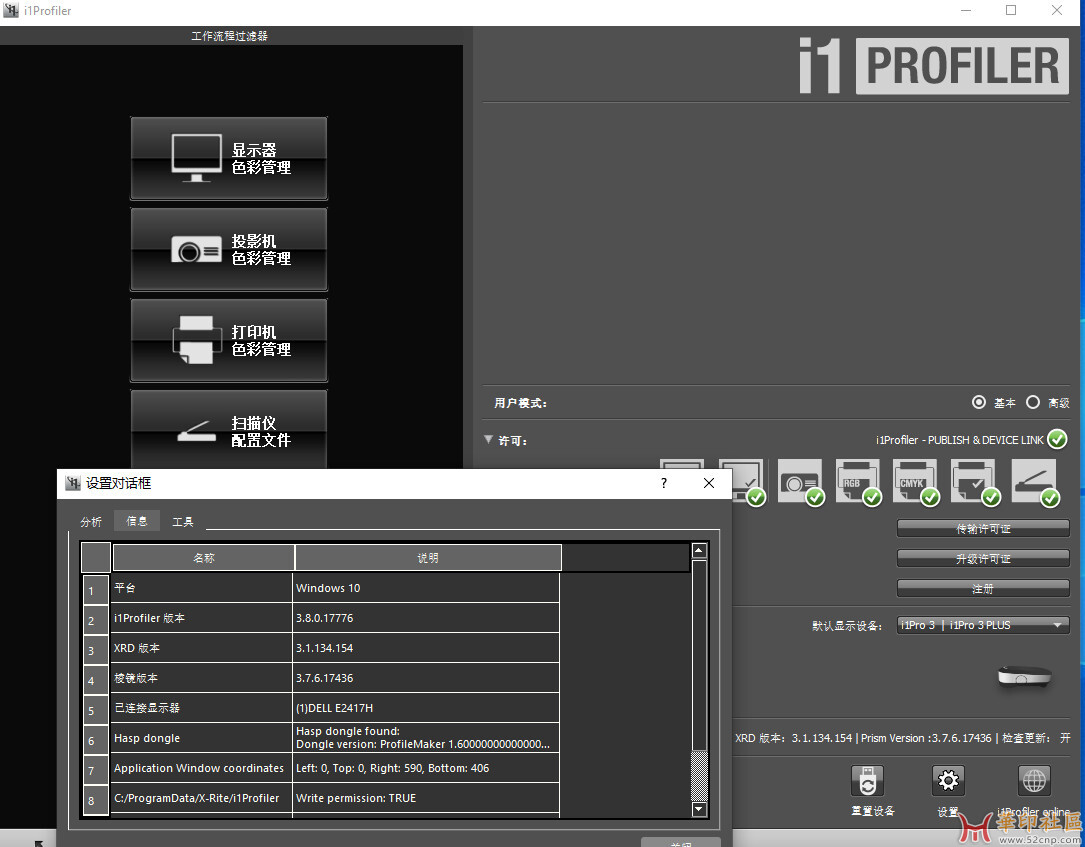Click the 注册 register button
Image resolution: width=1085 pixels, height=847 pixels.
[983, 588]
